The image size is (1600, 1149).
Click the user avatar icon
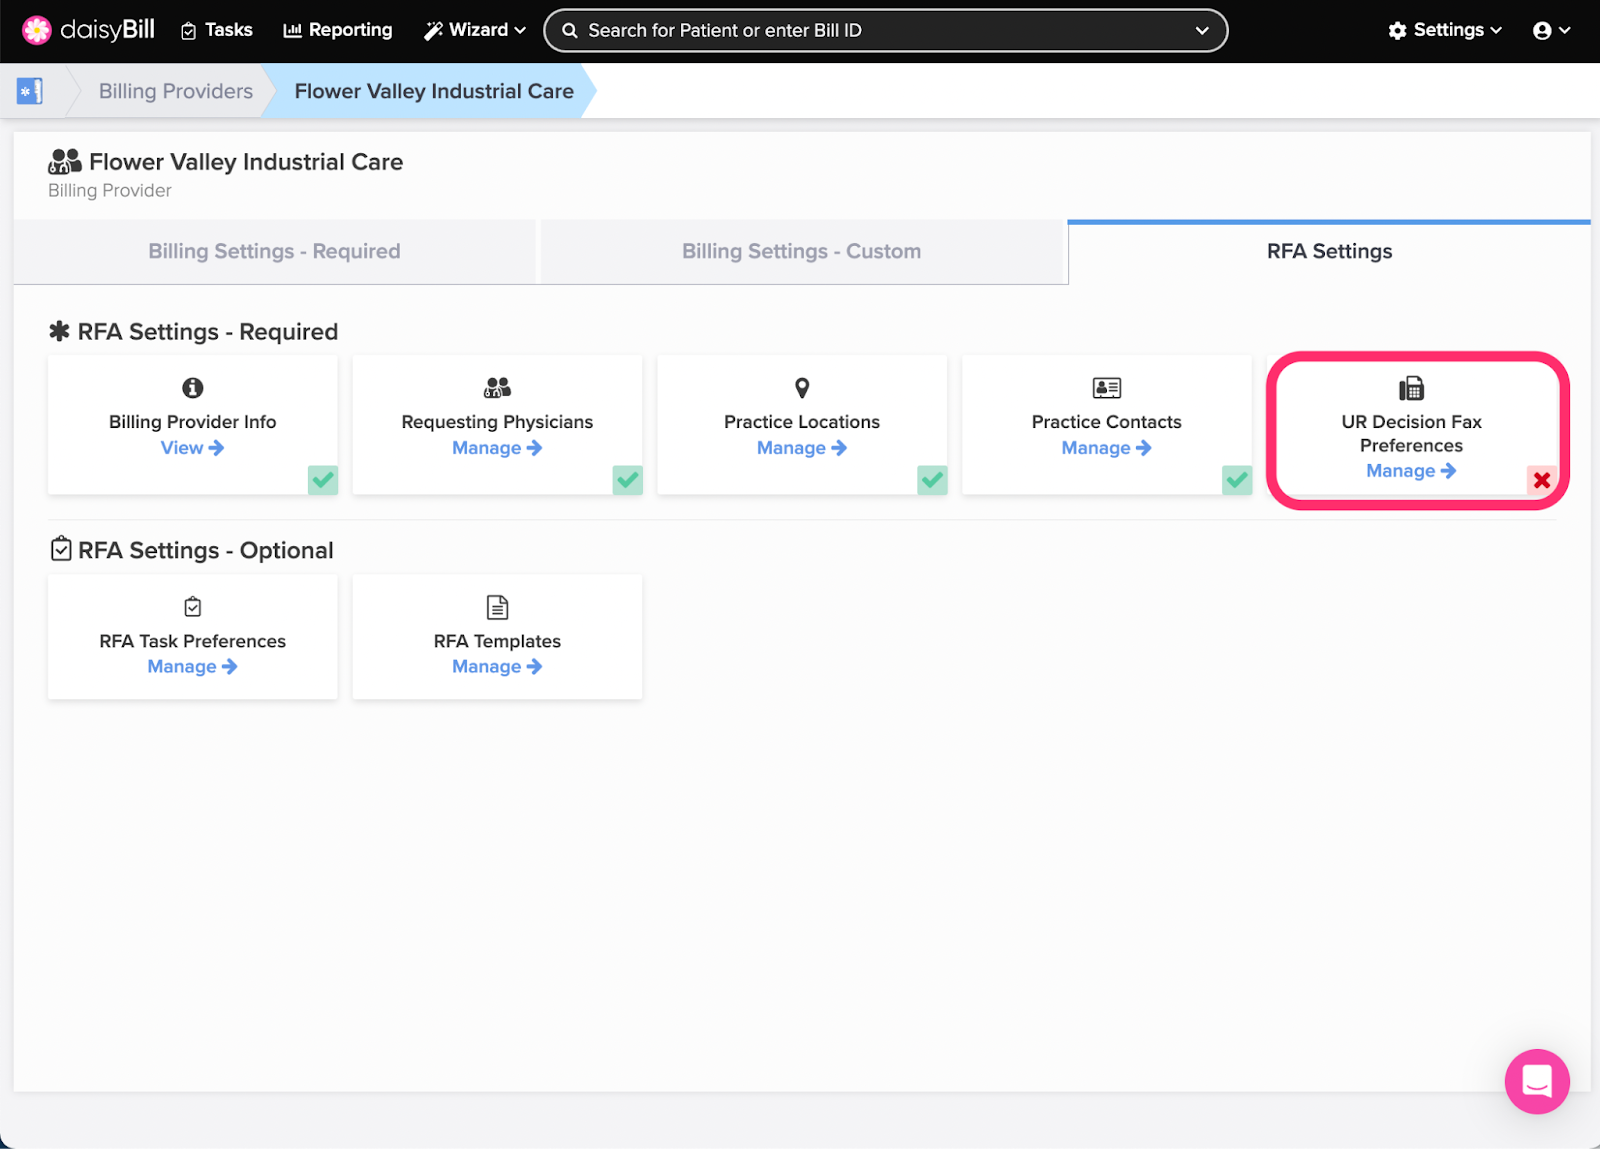click(x=1542, y=31)
